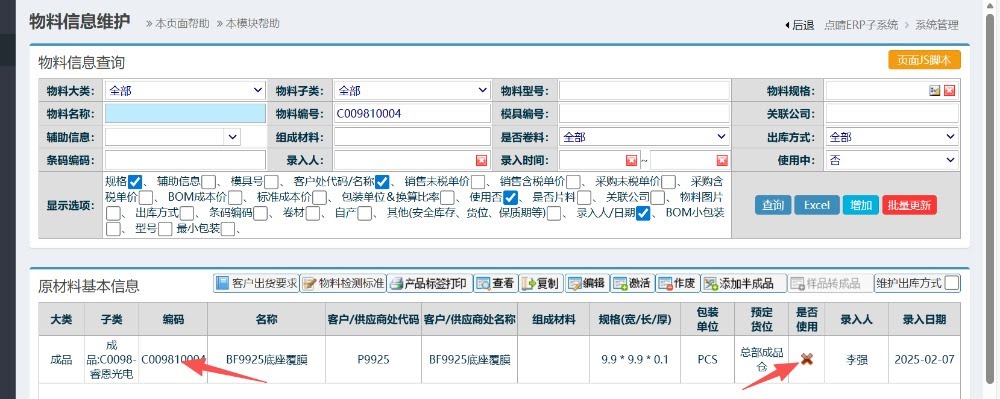Expand the 出库方式 dropdown list
The height and width of the screenshot is (399, 1000).
point(892,137)
